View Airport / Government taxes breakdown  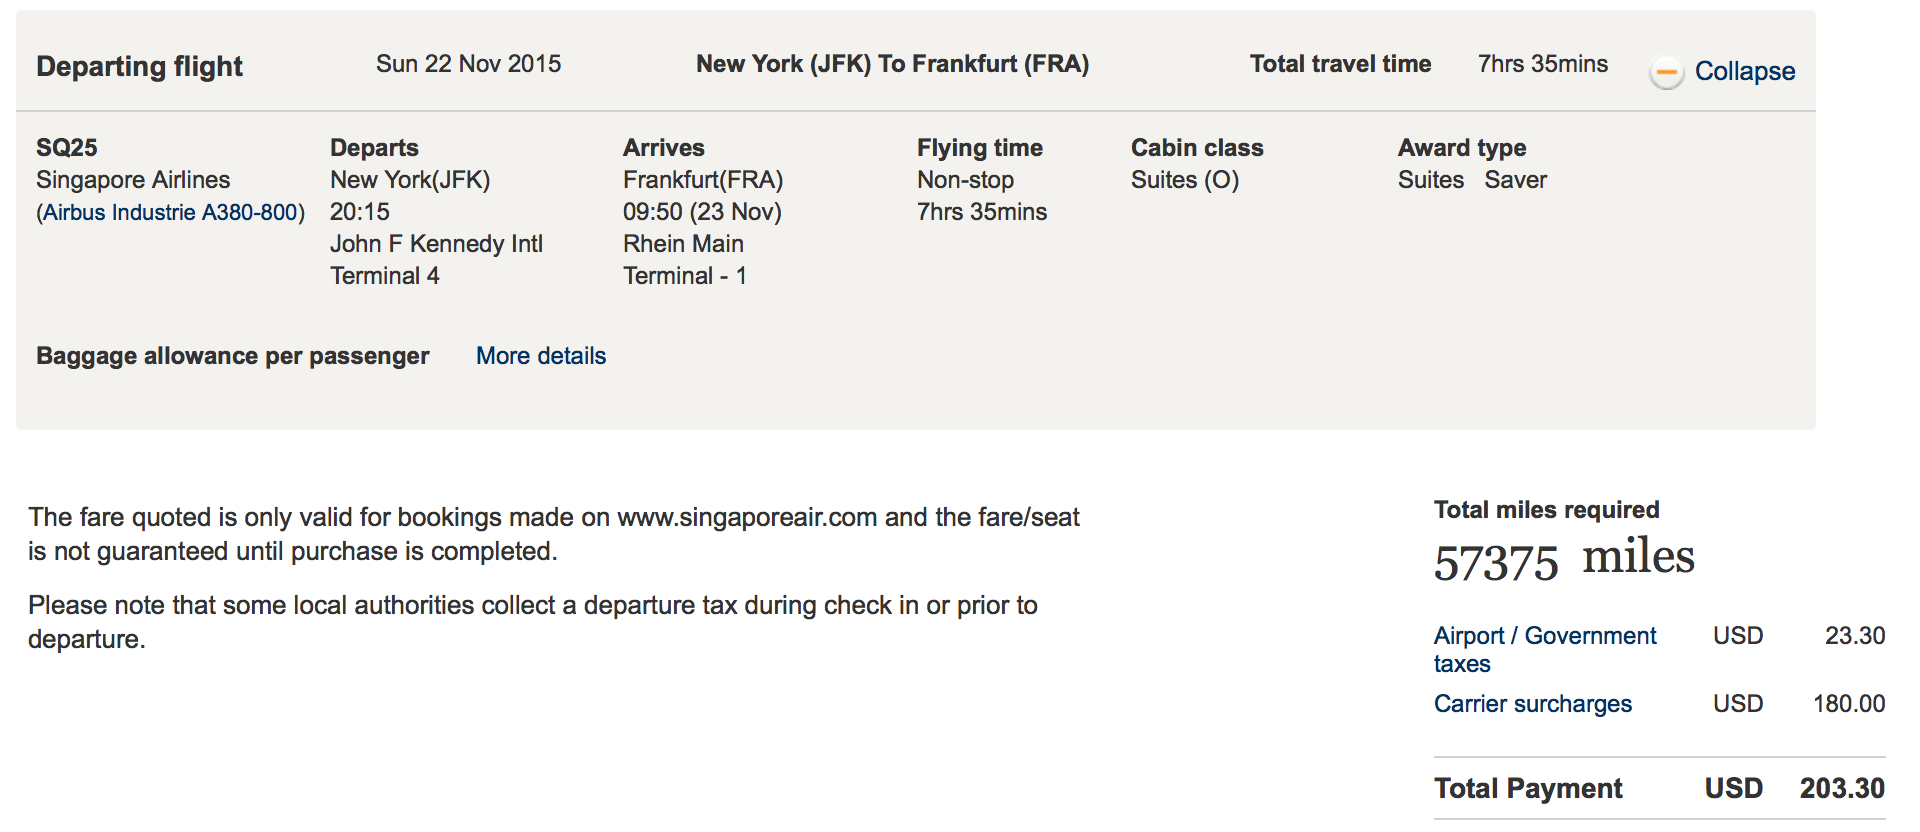[1545, 649]
